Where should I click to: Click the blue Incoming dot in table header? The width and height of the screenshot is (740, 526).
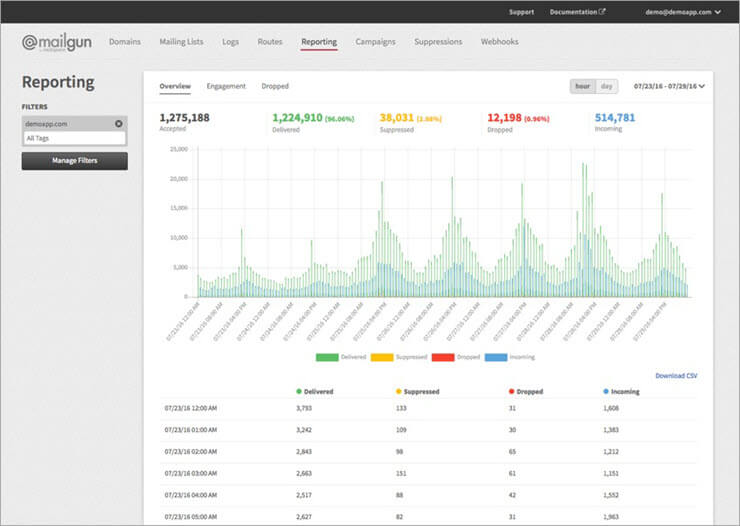(606, 392)
